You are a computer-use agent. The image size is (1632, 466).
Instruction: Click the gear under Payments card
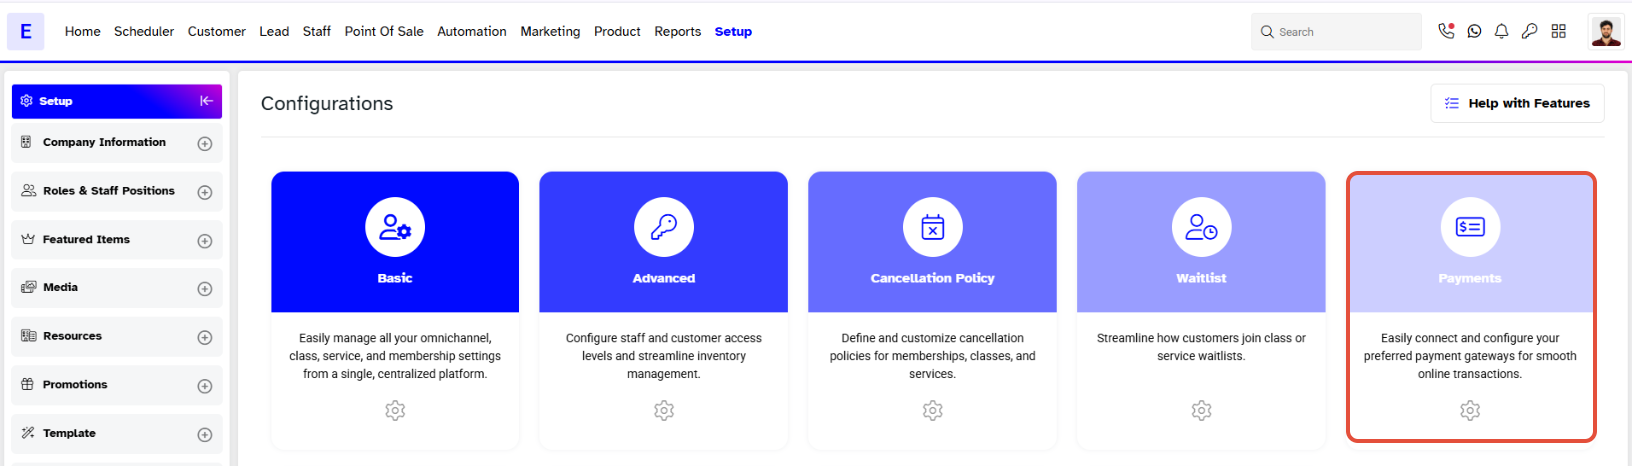1470,410
